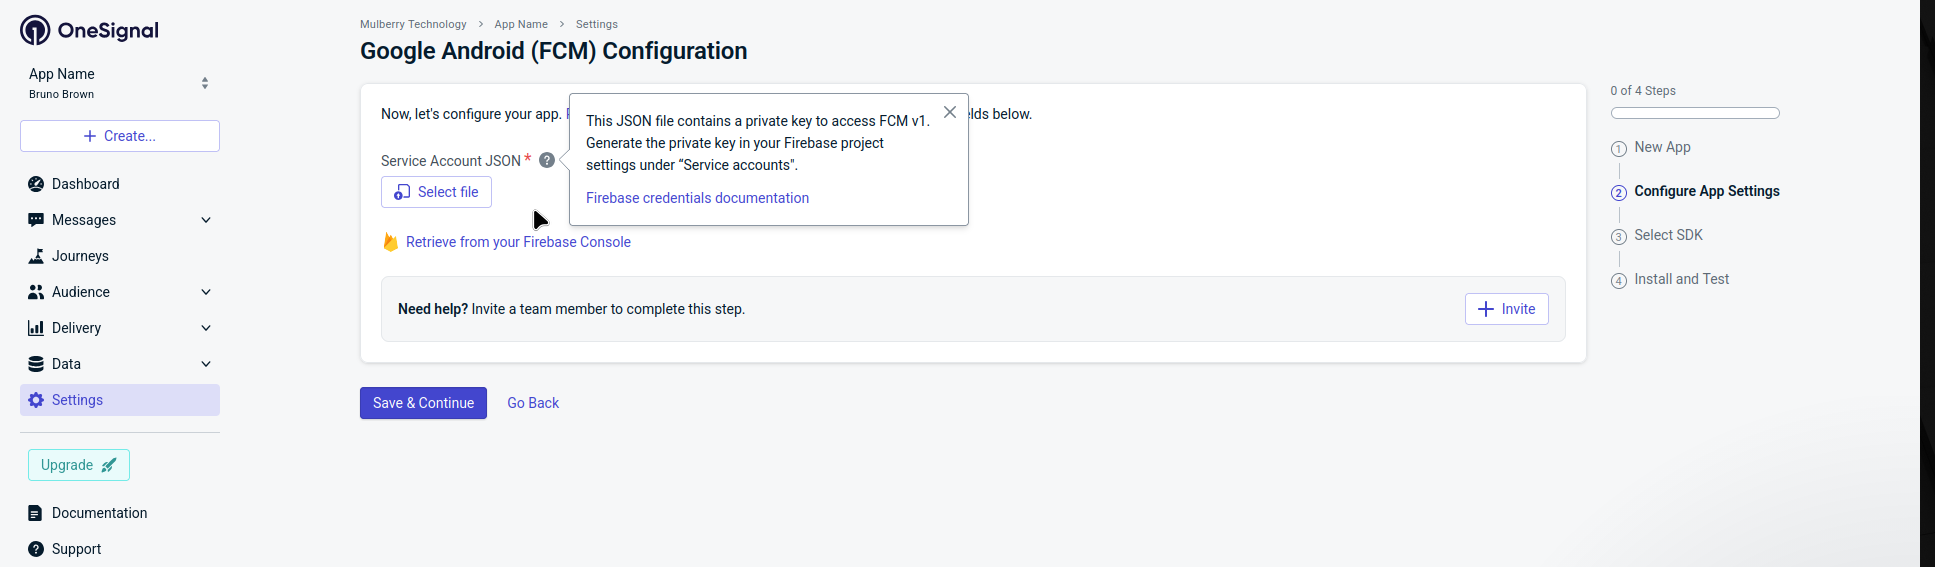Click the Mulberry Technology breadcrumb
This screenshot has height=567, width=1935.
[x=413, y=24]
